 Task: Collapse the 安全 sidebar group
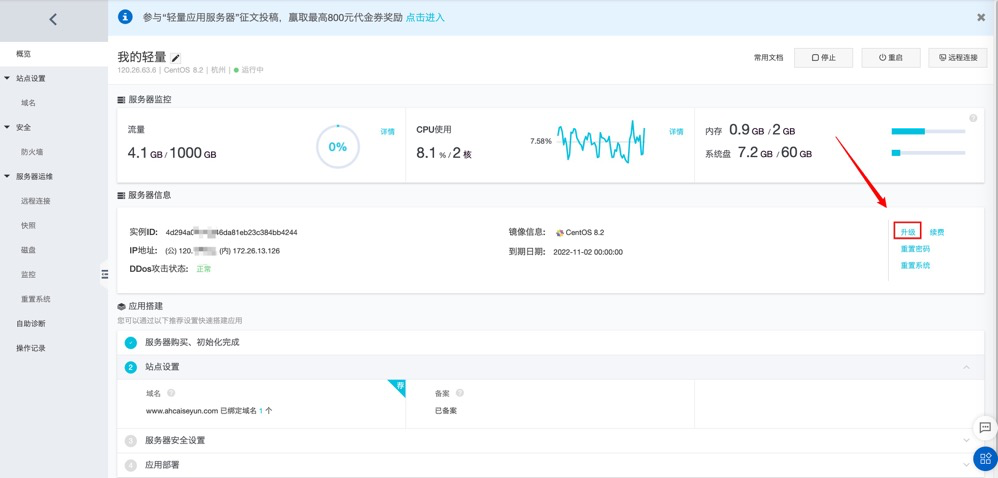coord(7,127)
